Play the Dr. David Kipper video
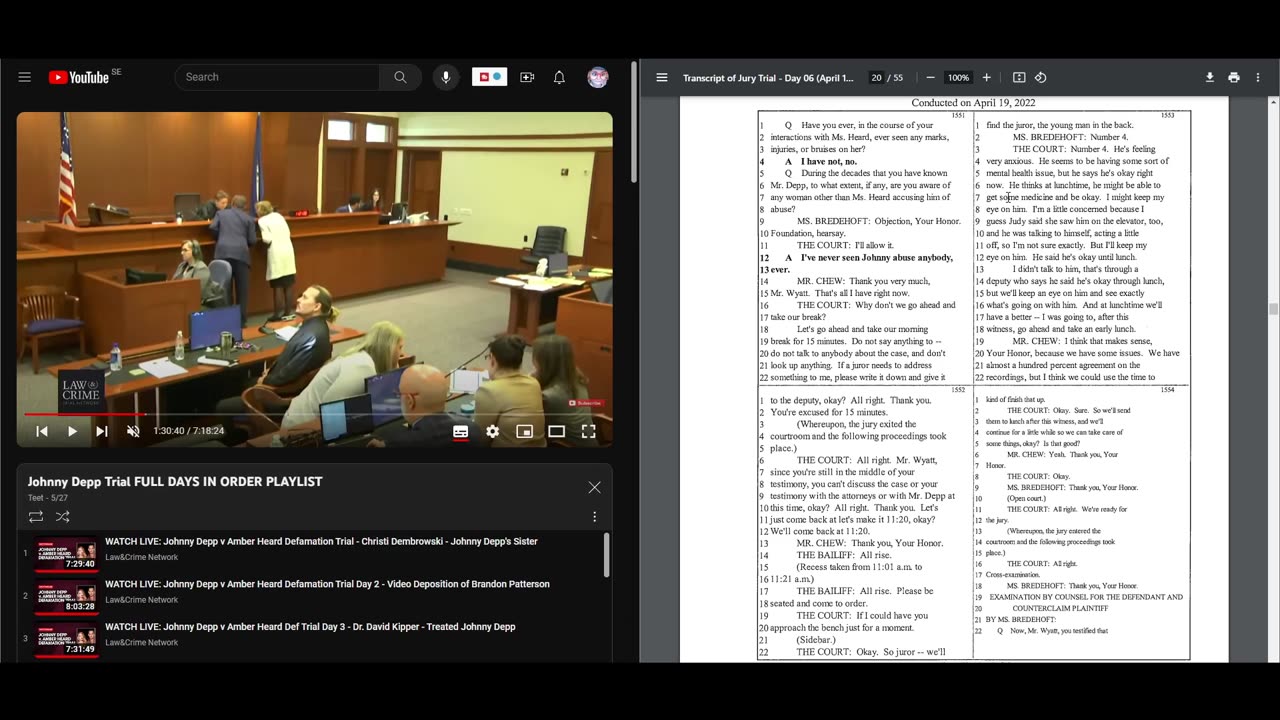 click(310, 627)
